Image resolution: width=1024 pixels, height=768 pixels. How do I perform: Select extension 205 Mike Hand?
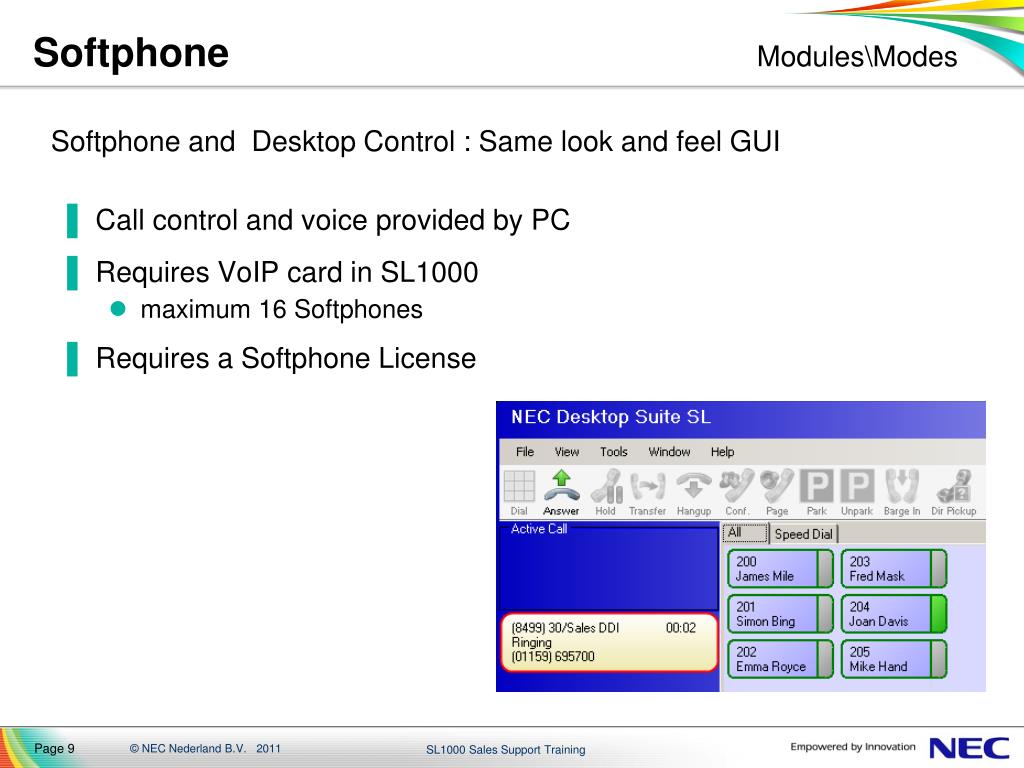(894, 659)
